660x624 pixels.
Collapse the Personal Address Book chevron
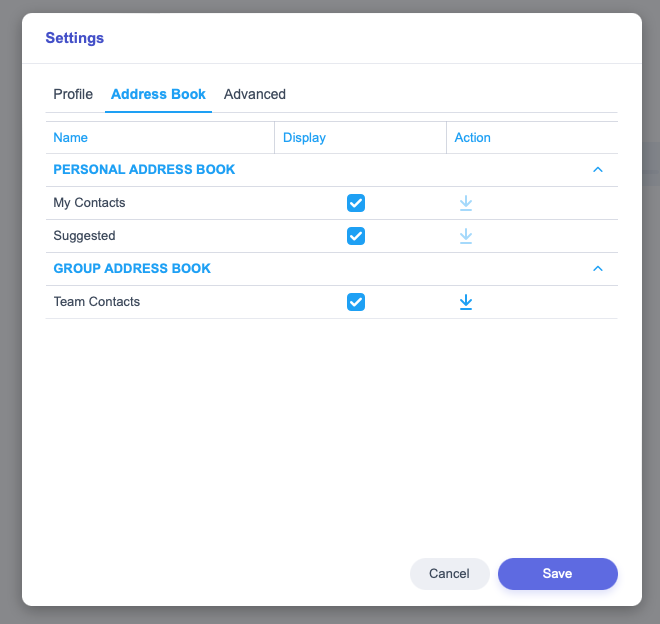[x=598, y=170]
